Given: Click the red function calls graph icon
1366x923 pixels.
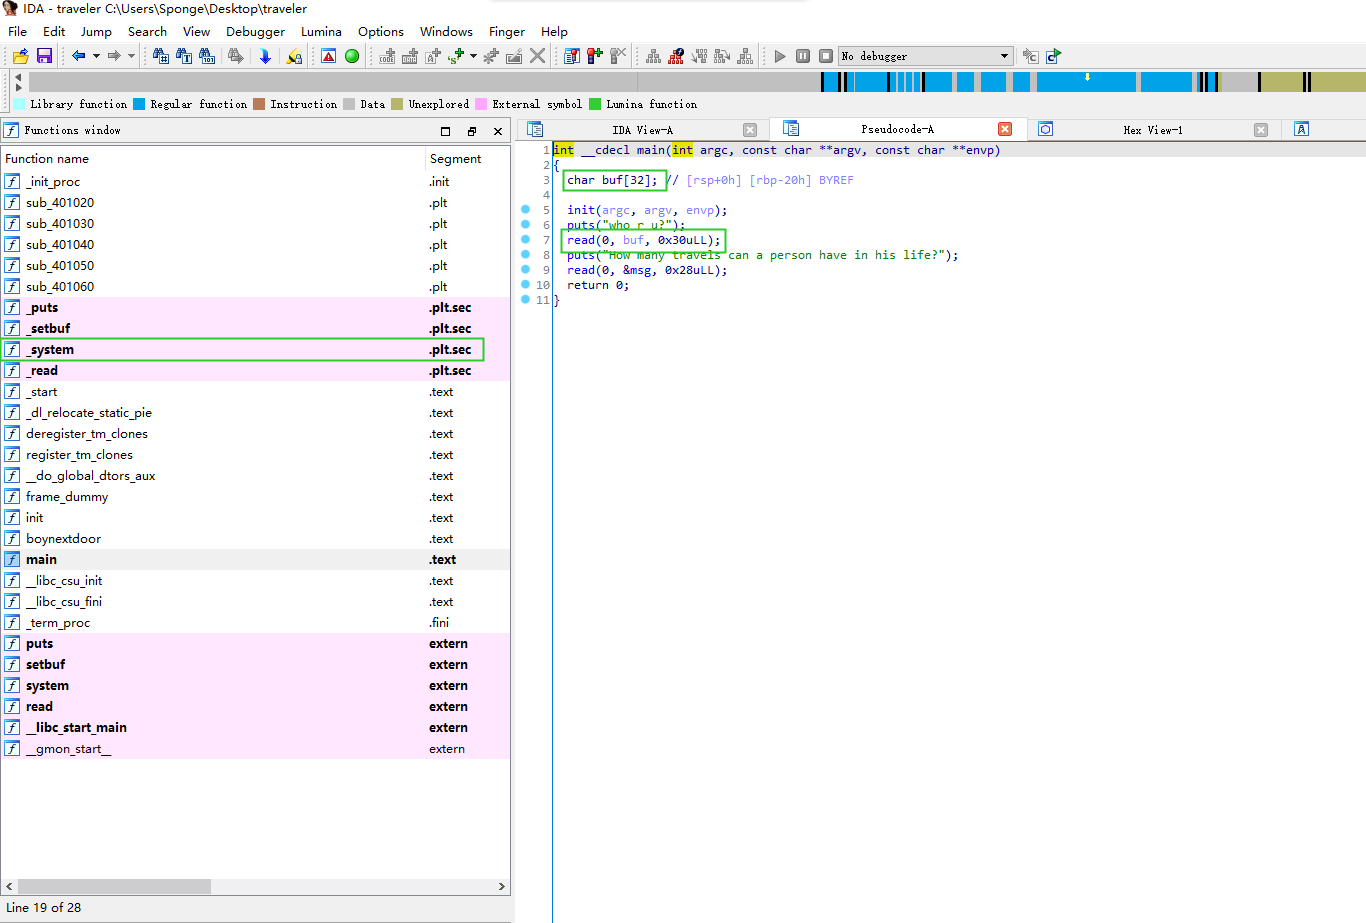Looking at the screenshot, I should tap(676, 56).
